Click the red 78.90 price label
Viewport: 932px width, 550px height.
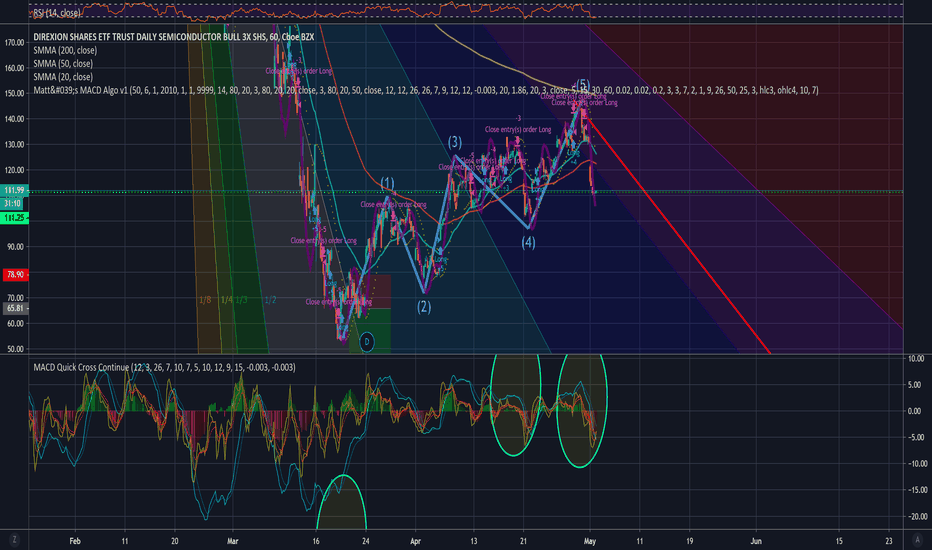coord(14,275)
